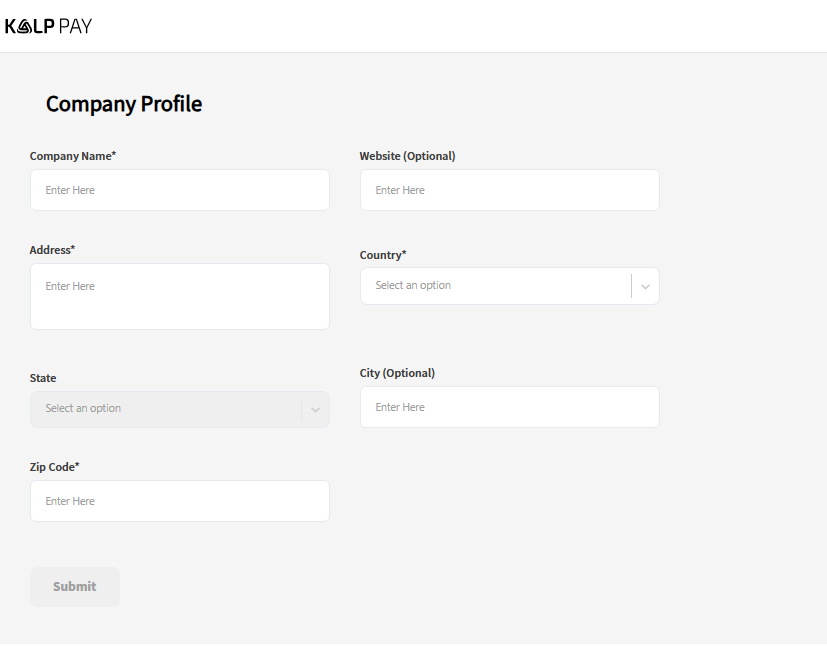Click the Country dropdown chevron arrow
Viewport: 827px width, 646px height.
pyautogui.click(x=645, y=286)
